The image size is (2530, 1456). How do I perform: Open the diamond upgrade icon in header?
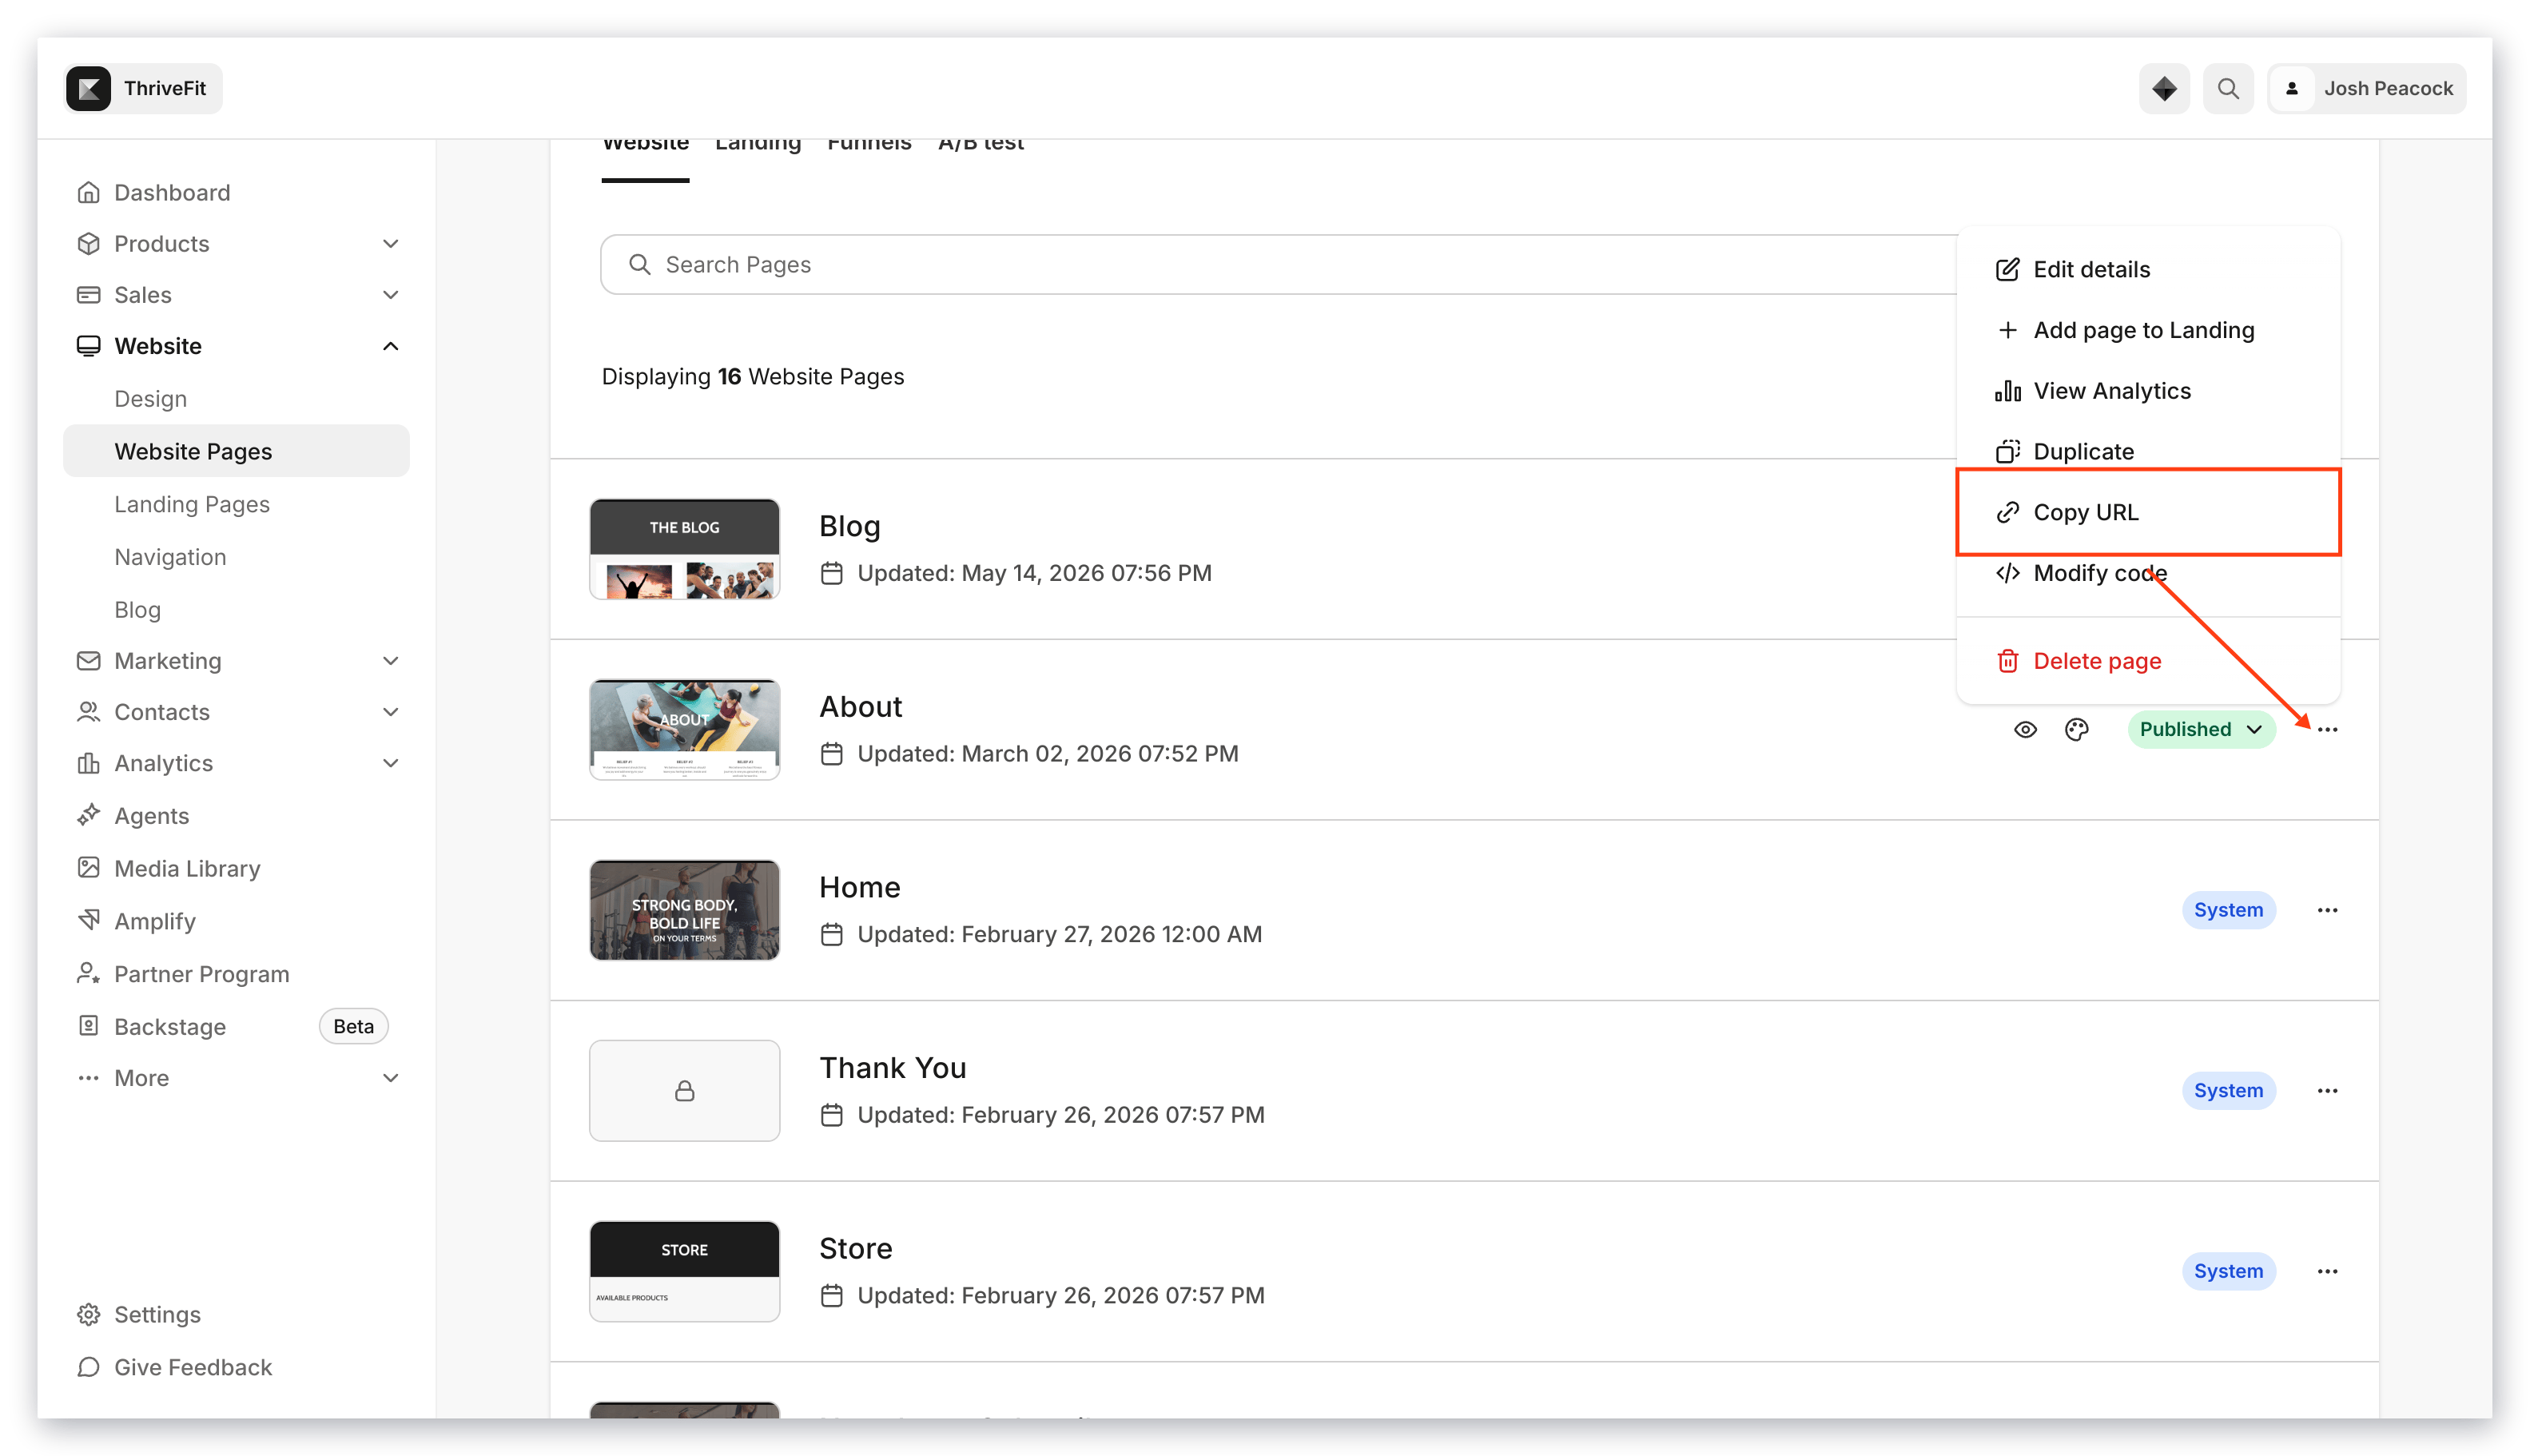pyautogui.click(x=2163, y=88)
